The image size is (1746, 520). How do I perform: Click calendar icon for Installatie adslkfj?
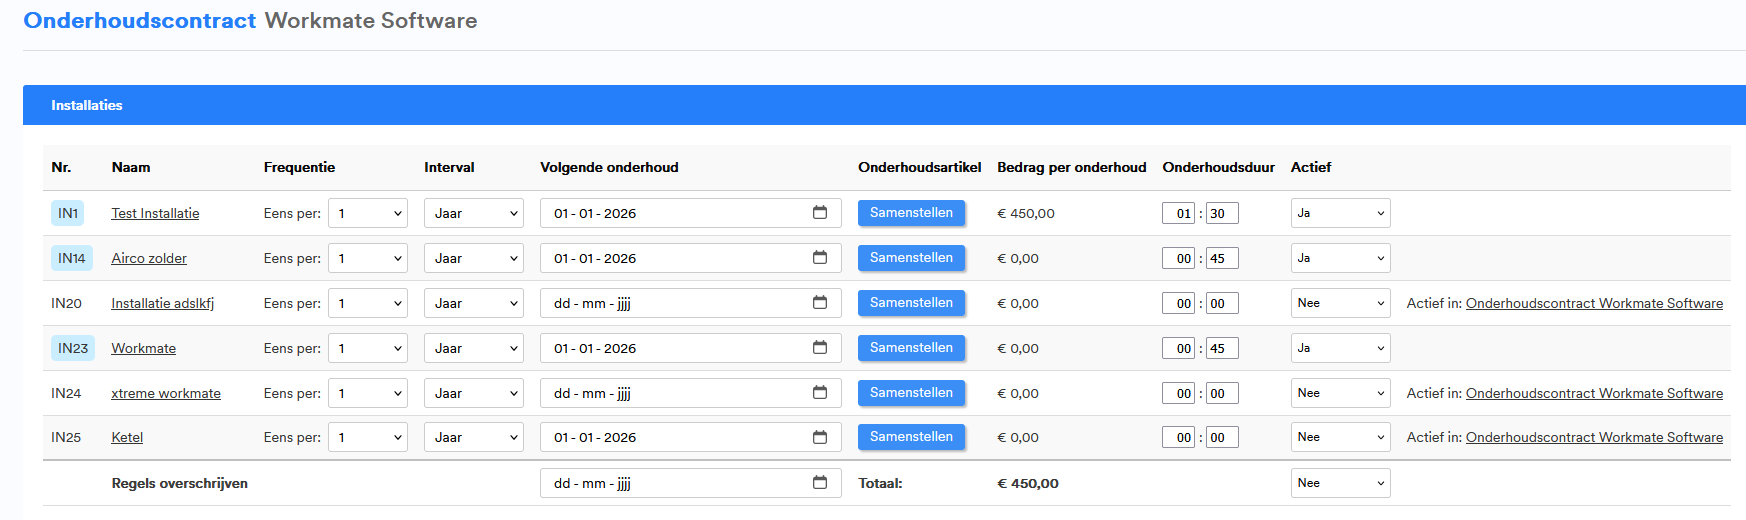820,303
